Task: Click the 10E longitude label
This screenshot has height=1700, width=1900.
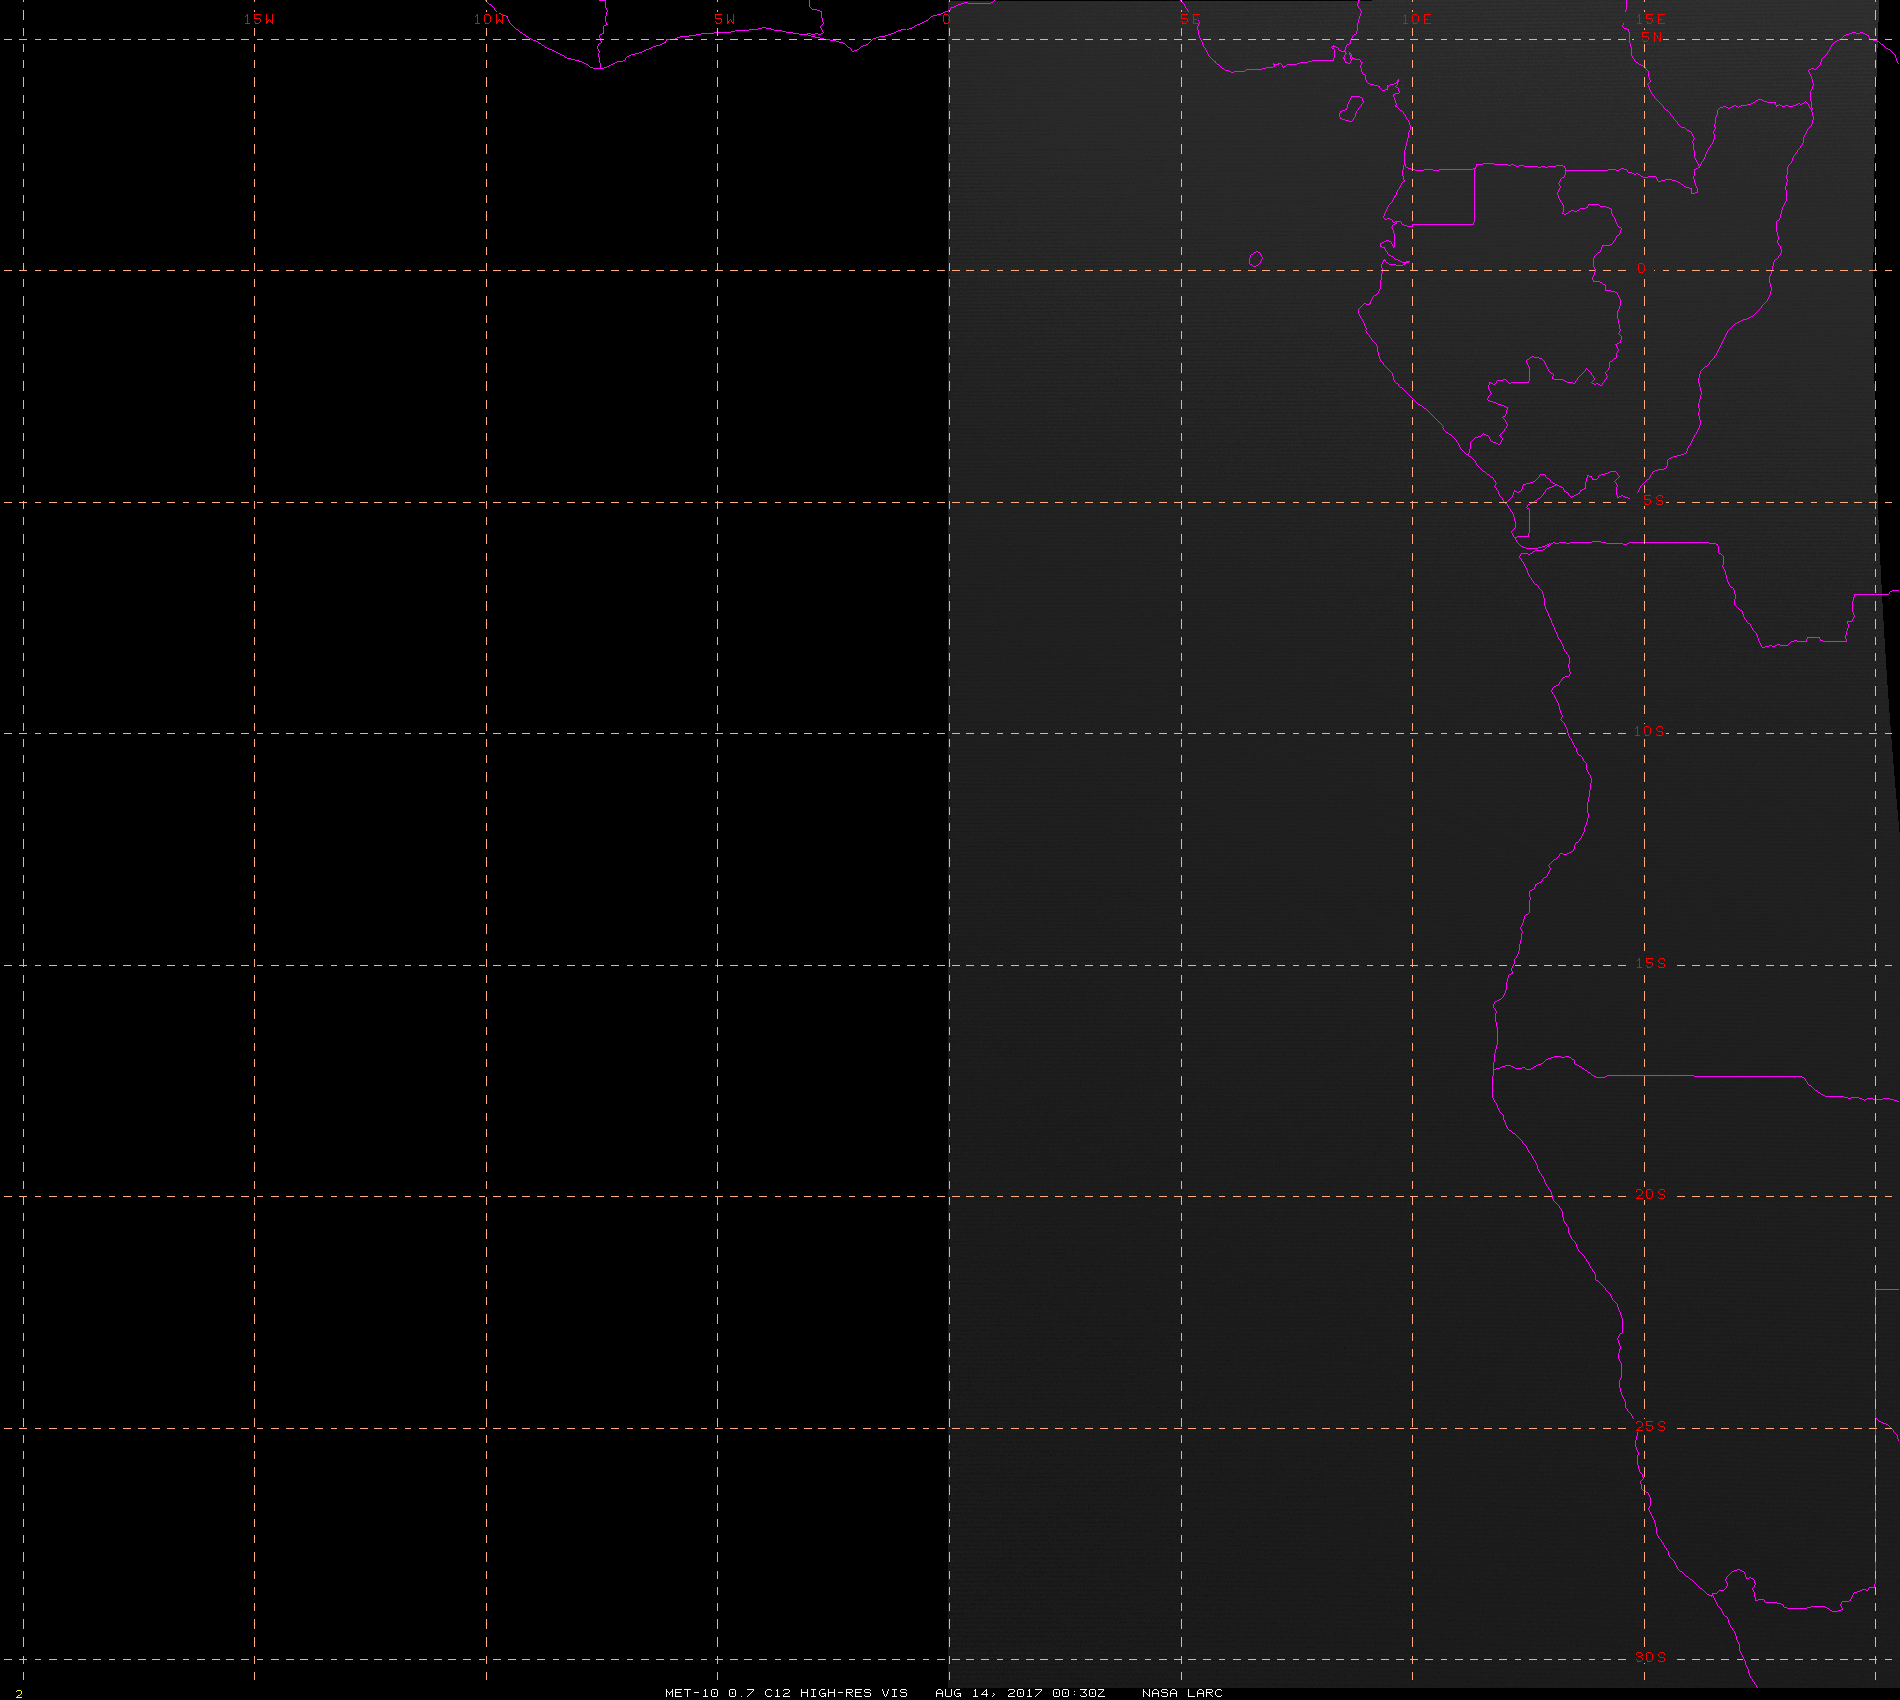Action: [x=1417, y=19]
